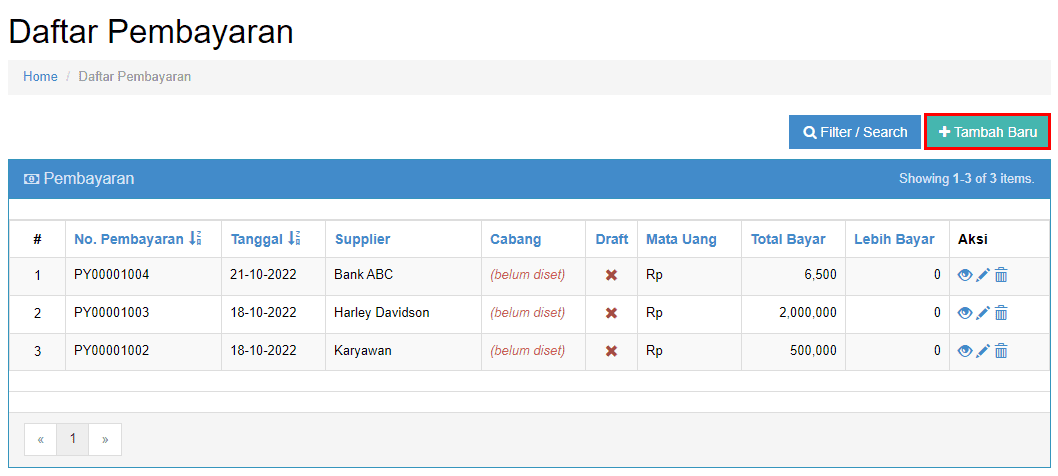The image size is (1058, 476).
Task: Open the Filter / Search button
Action: click(855, 132)
